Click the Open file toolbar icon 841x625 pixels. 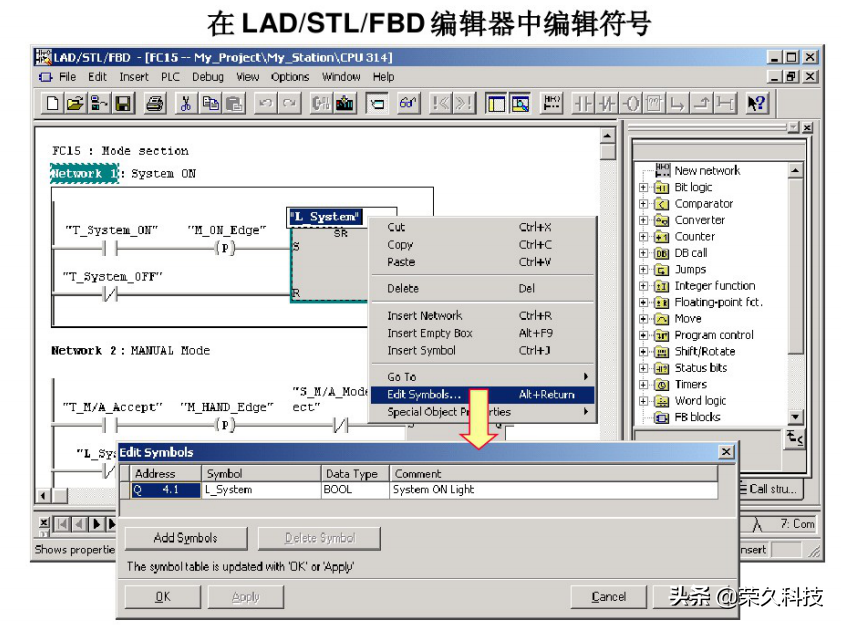coord(76,103)
